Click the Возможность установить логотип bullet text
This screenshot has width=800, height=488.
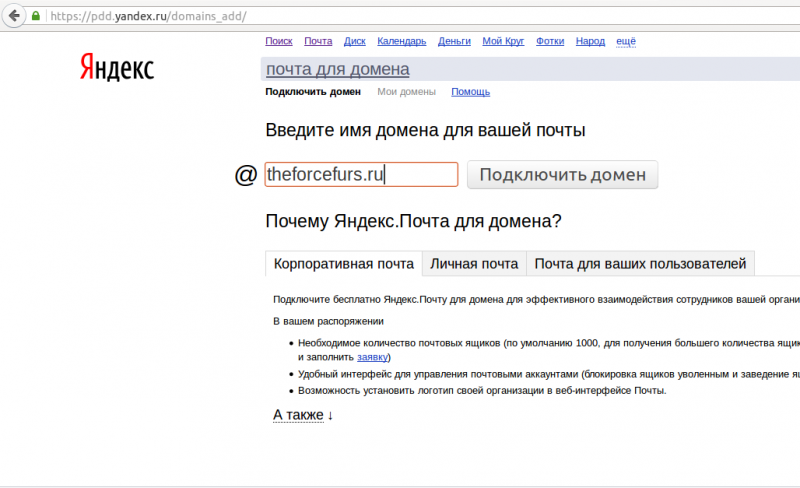click(482, 391)
